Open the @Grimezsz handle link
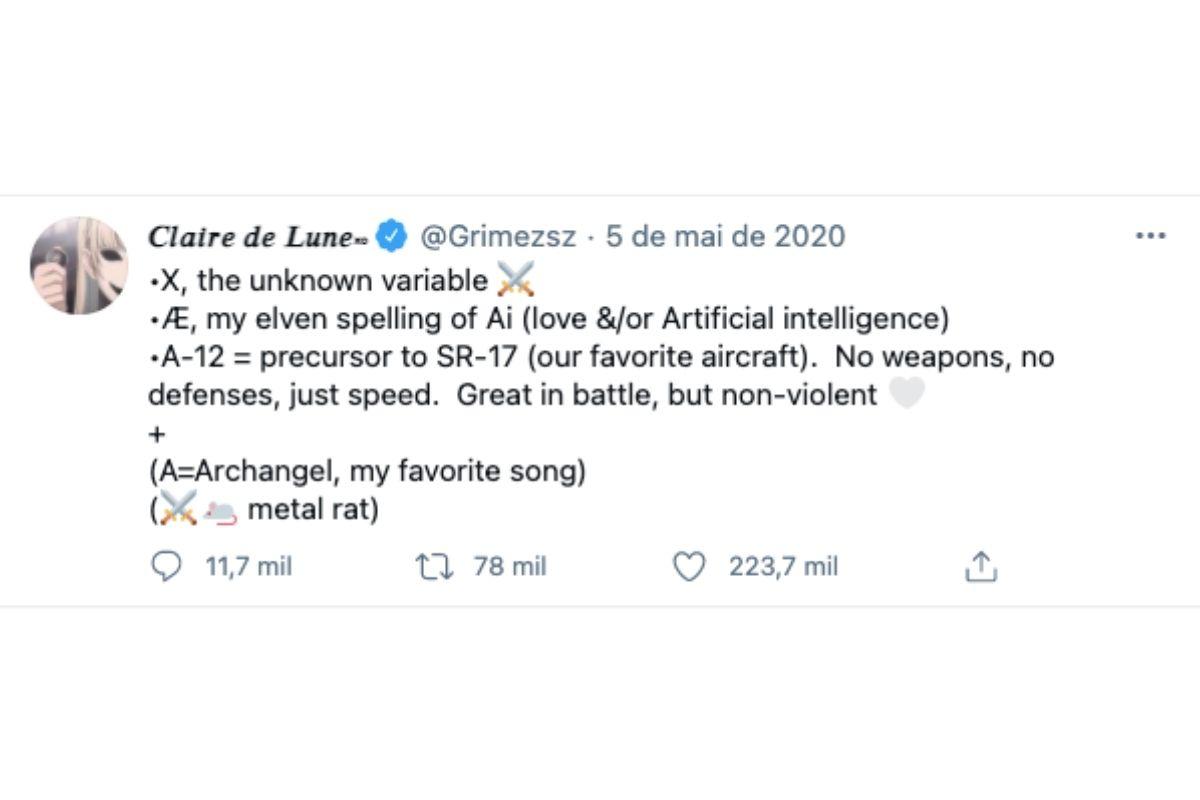 point(497,237)
